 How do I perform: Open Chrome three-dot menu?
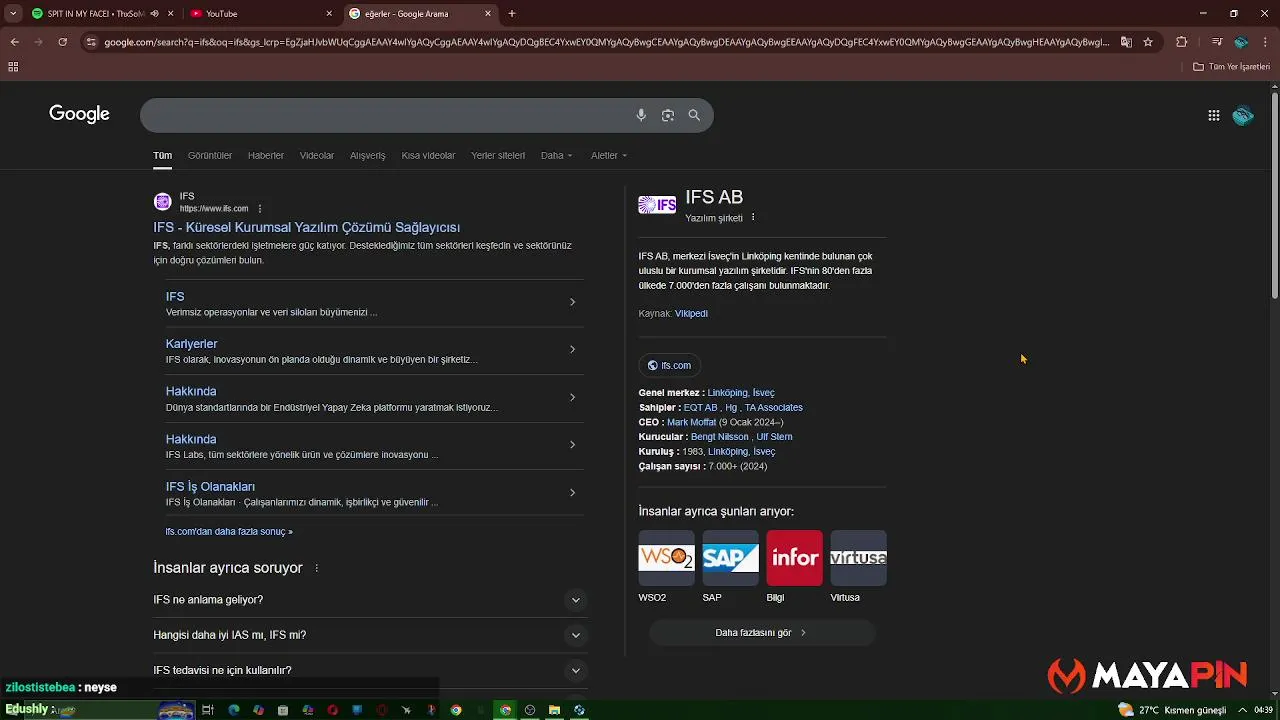pos(1265,42)
